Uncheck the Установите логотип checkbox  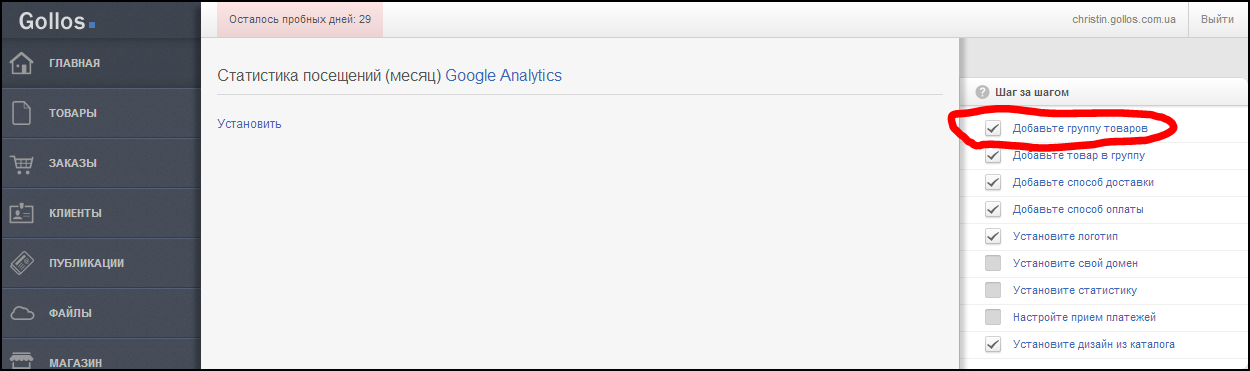click(993, 236)
